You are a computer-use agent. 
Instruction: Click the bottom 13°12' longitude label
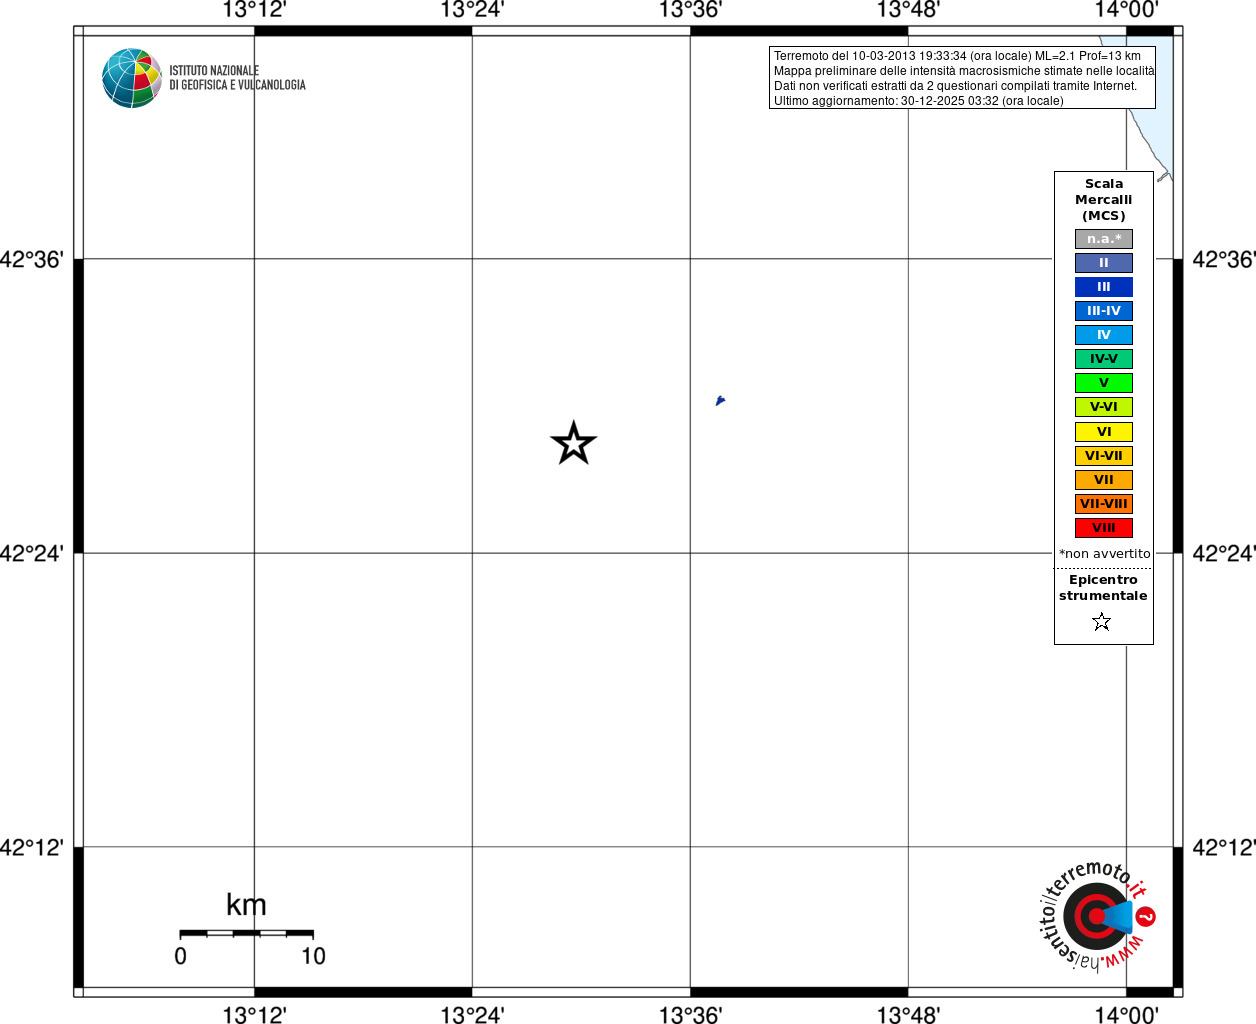coord(254,1015)
